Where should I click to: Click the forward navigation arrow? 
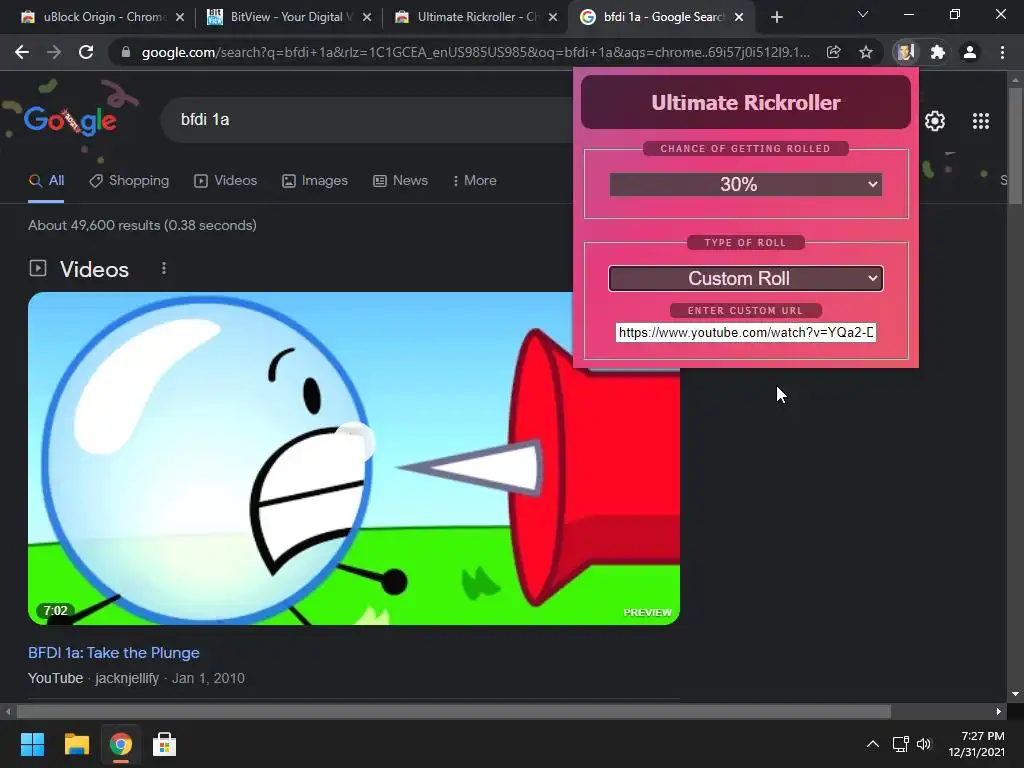tap(54, 52)
